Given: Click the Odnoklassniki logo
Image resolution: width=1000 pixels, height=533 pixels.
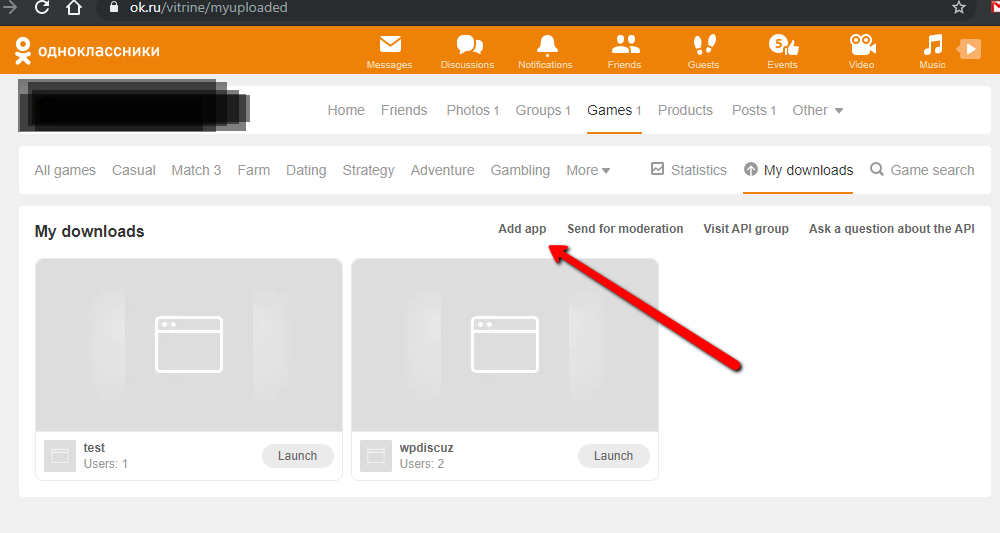Looking at the screenshot, I should click(86, 51).
